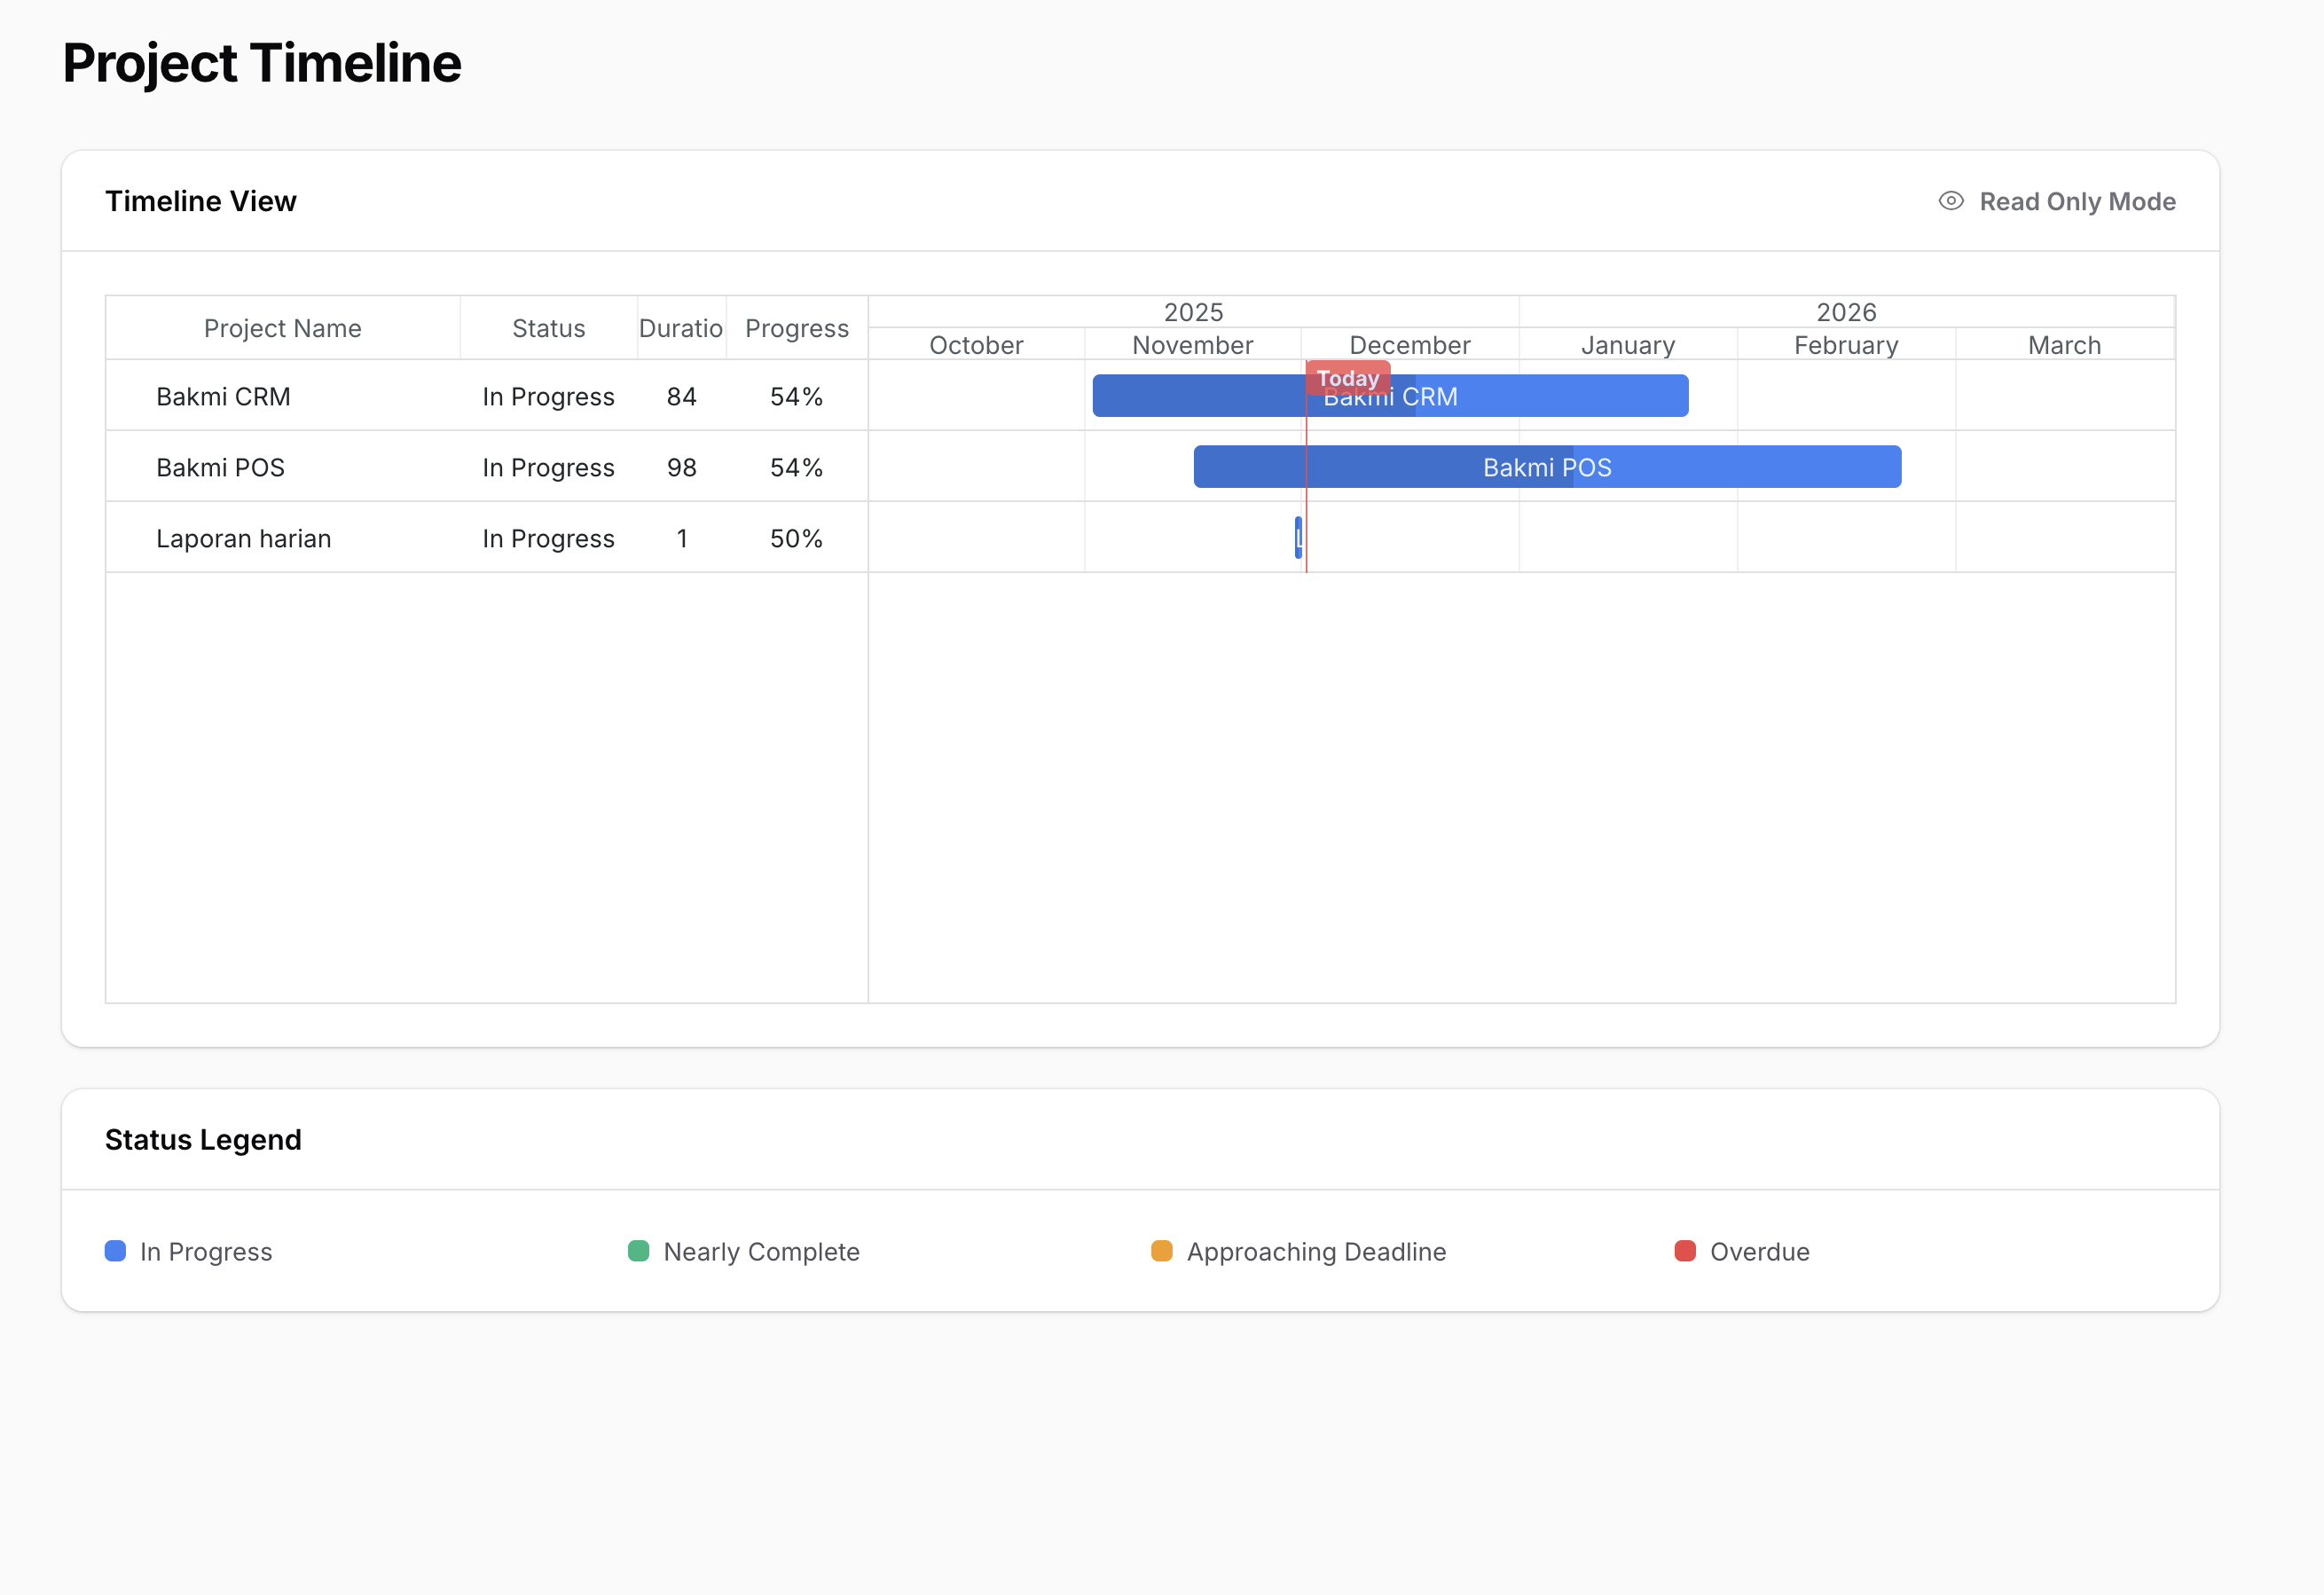Viewport: 2324px width, 1595px height.
Task: Click the orange Approaching Deadline legend swatch
Action: coord(1161,1251)
